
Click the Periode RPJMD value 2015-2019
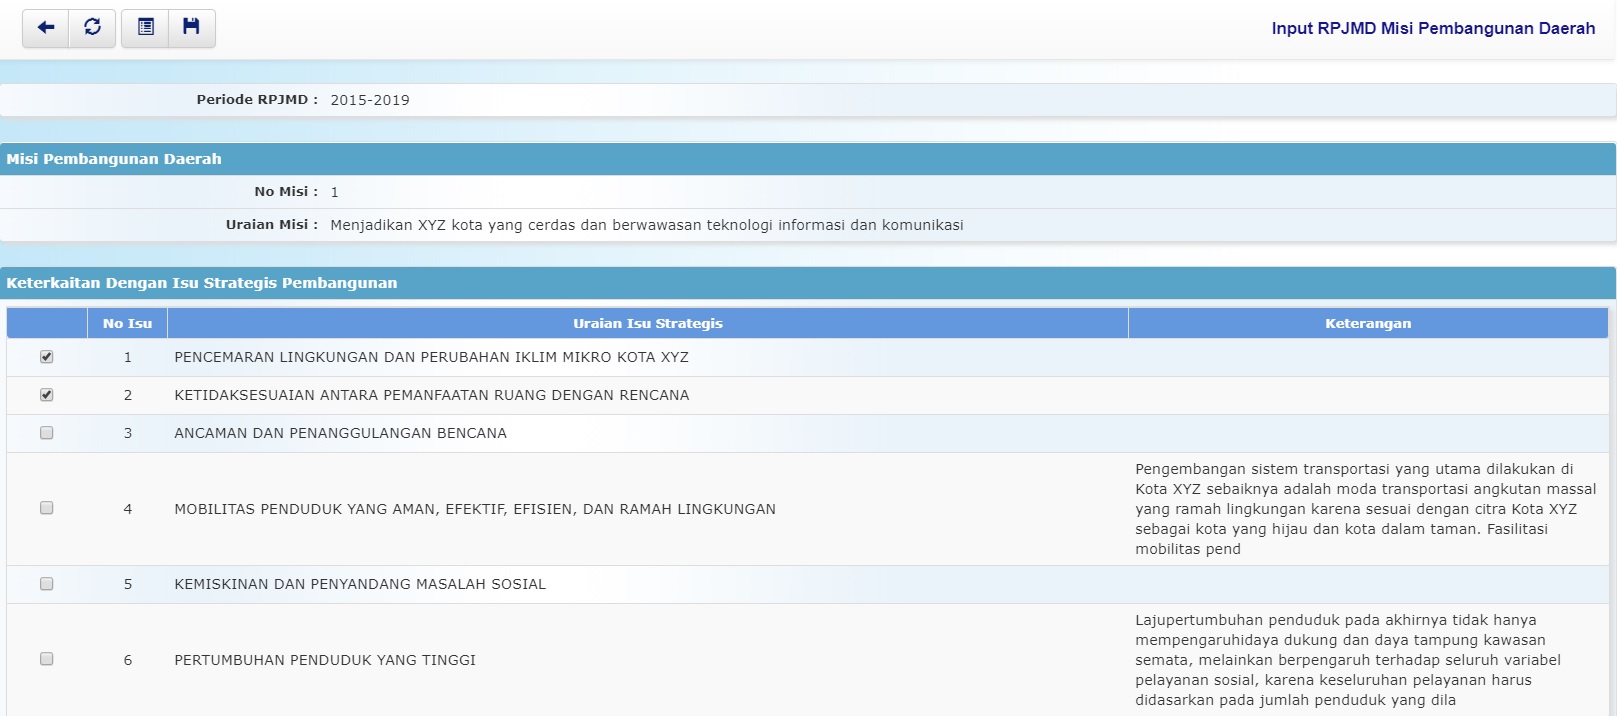click(370, 100)
